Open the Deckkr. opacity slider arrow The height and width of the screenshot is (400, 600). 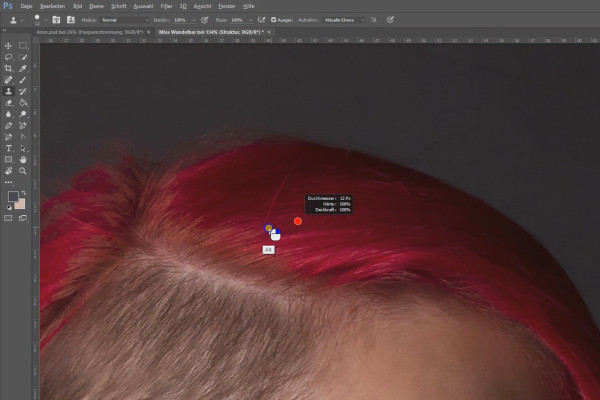pos(194,20)
